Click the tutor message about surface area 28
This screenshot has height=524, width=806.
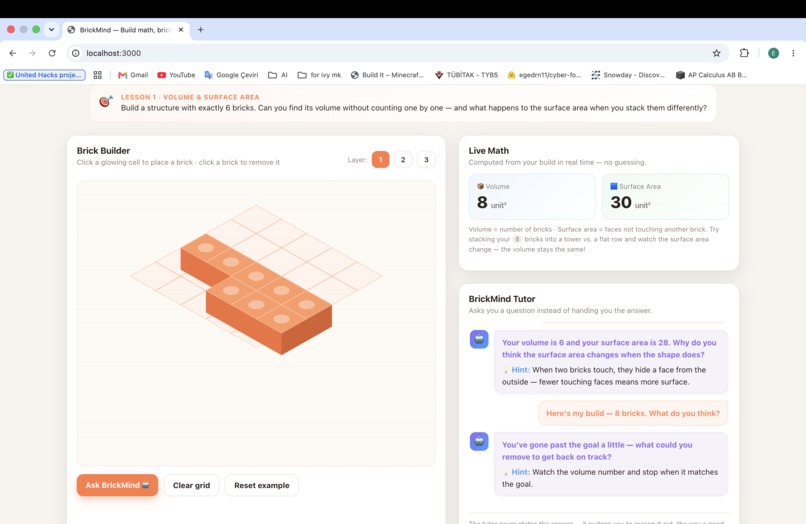click(611, 362)
